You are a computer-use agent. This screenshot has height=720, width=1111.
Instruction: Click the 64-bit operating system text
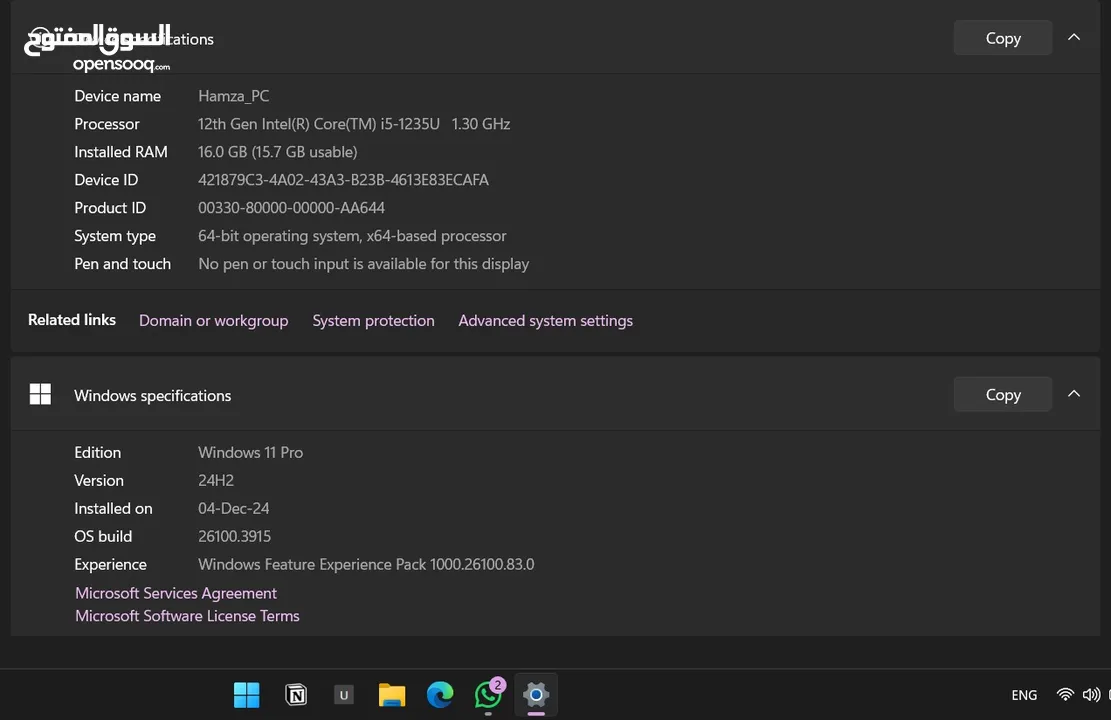[x=352, y=236]
